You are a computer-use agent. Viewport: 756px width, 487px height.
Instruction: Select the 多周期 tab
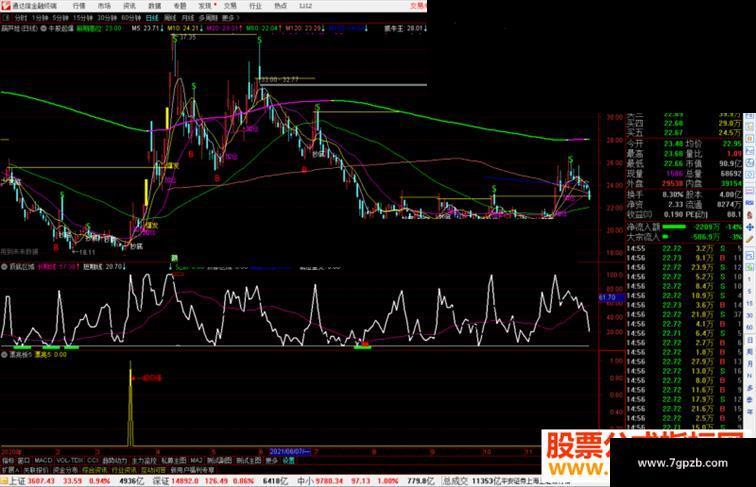208,18
